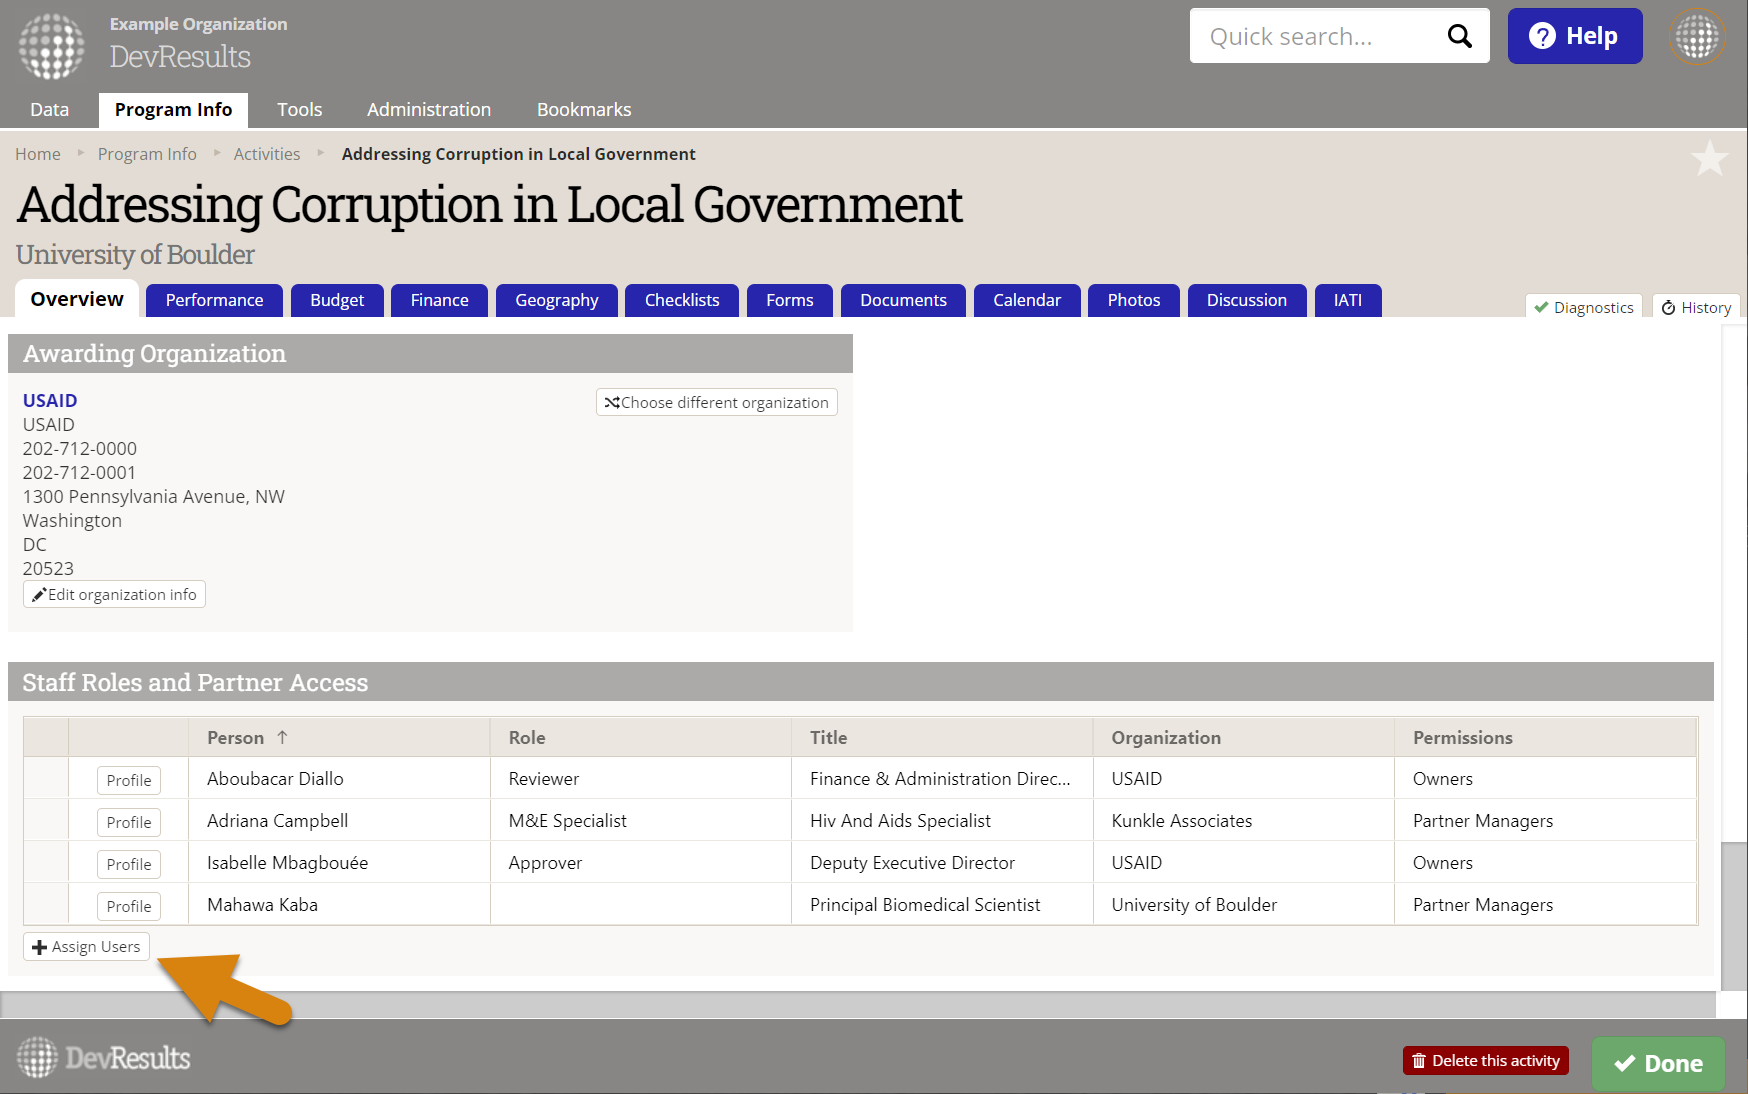Screen dimensions: 1748x1094
Task: Click the Assign Users button
Action: 86,946
